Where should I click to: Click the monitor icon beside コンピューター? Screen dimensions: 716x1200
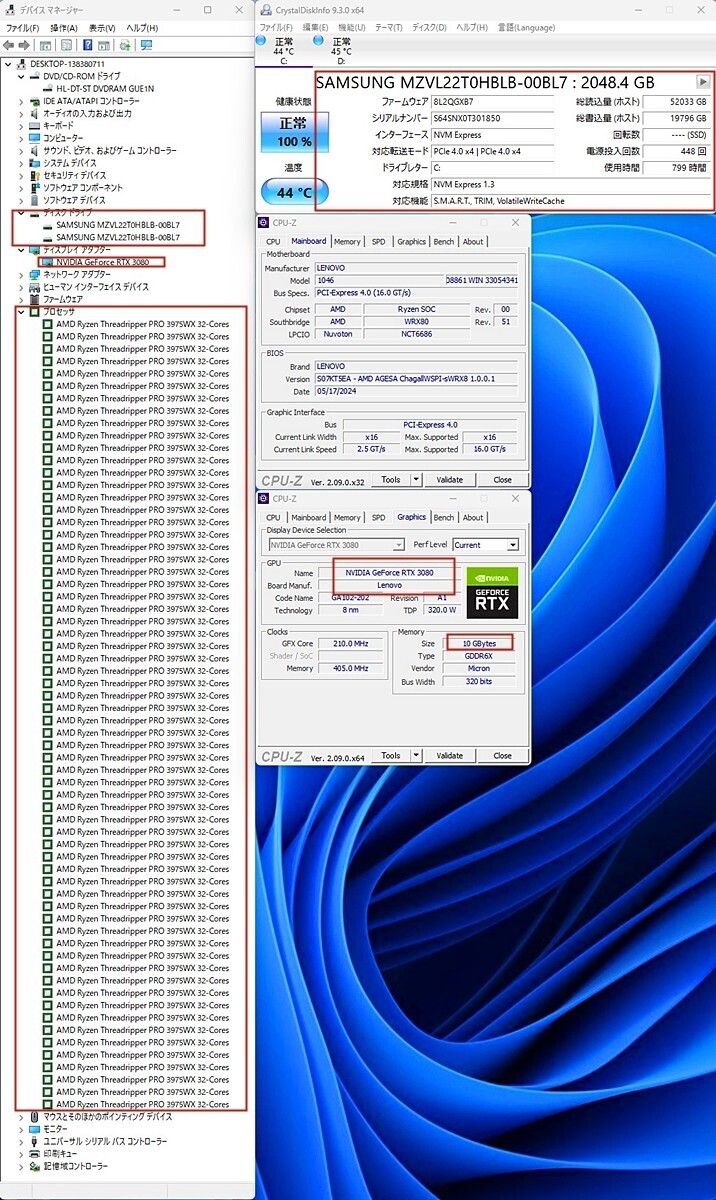[34, 138]
